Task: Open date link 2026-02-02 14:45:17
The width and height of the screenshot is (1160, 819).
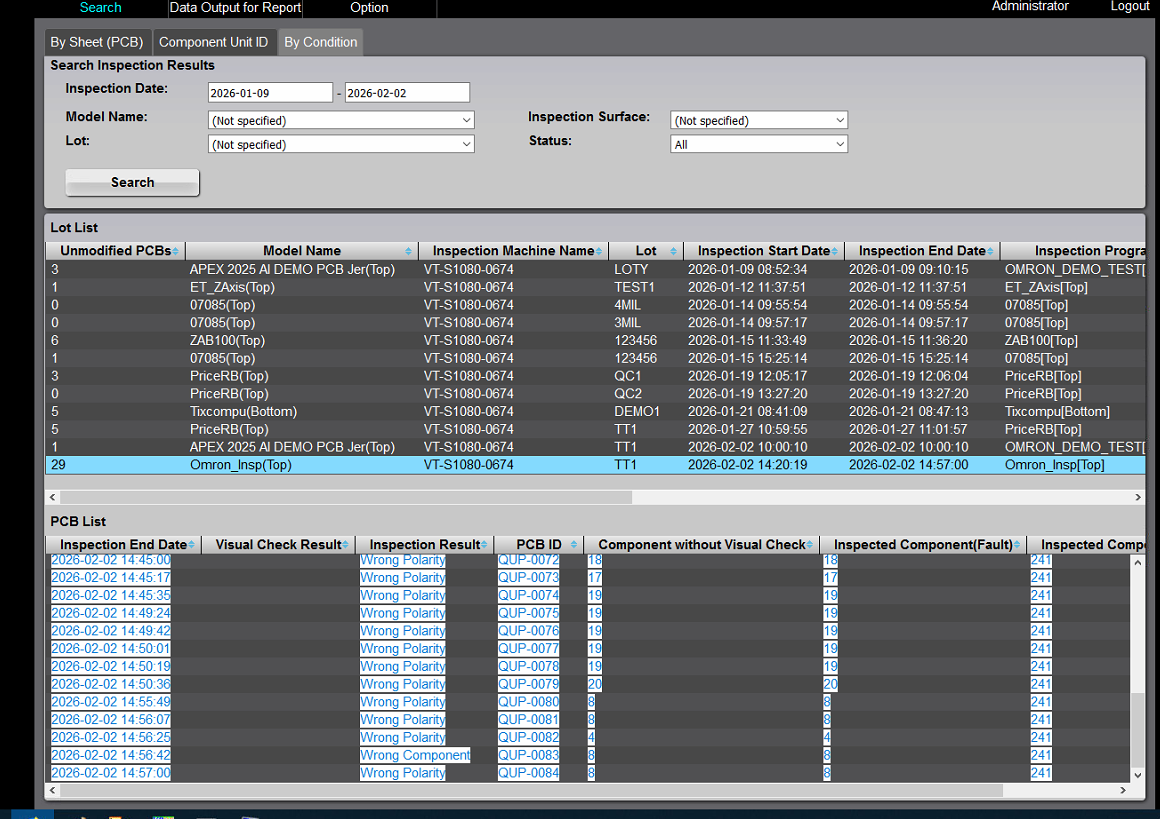Action: click(110, 578)
